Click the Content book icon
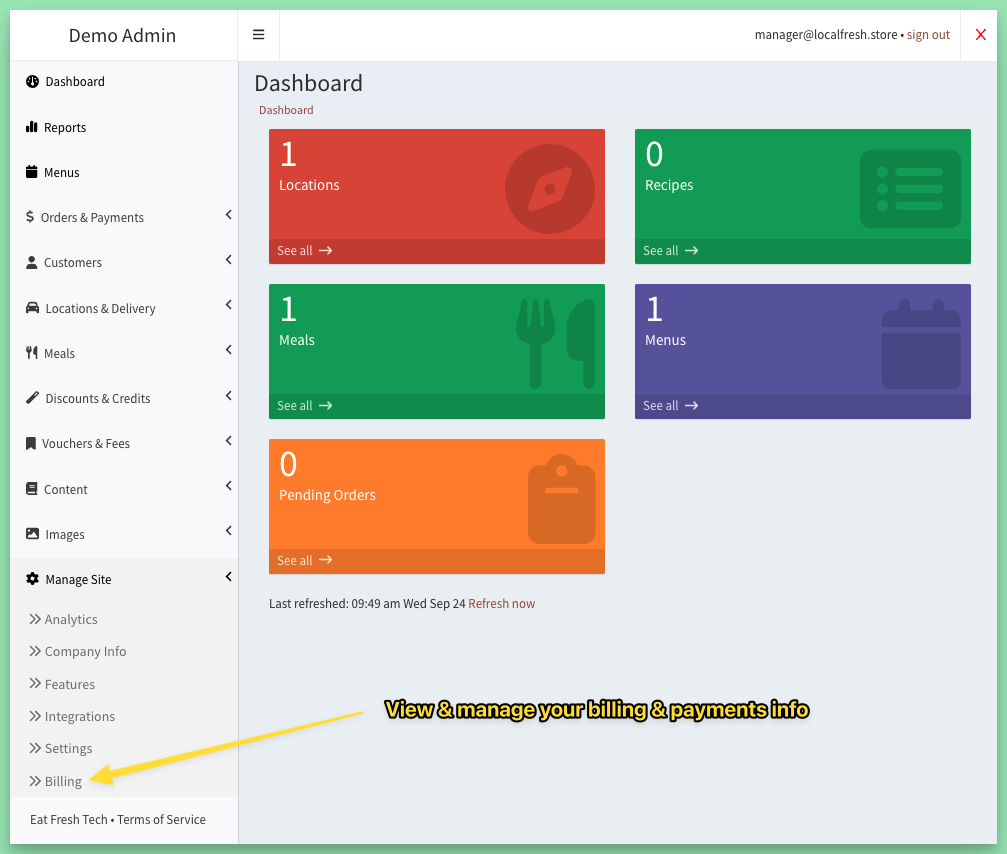This screenshot has height=854, width=1007. tap(31, 489)
